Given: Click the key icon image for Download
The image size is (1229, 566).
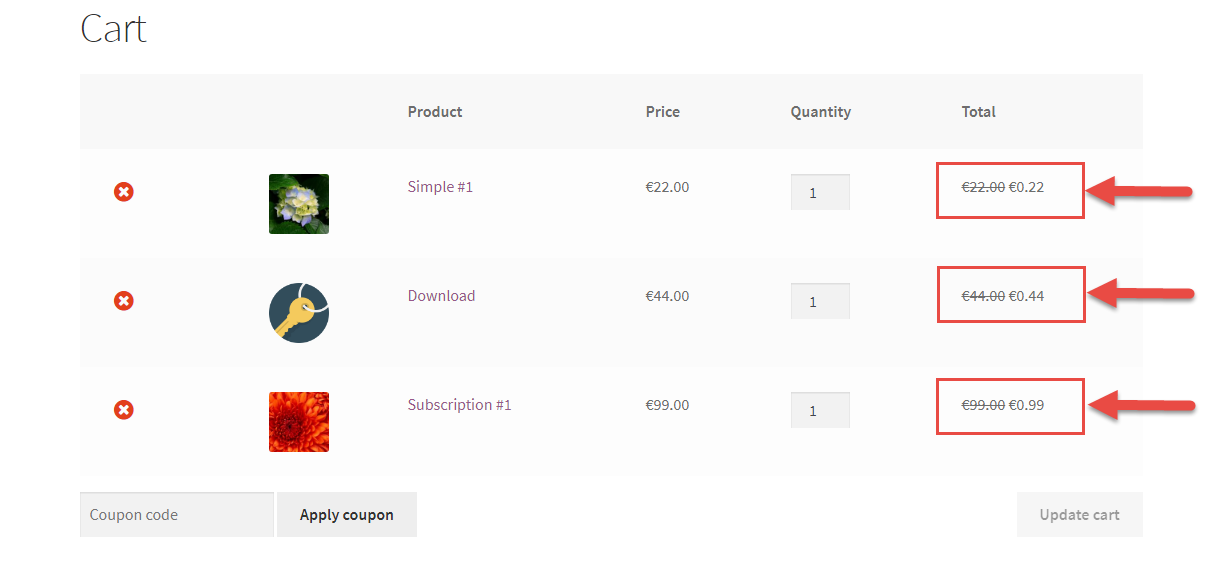Looking at the screenshot, I should [299, 313].
